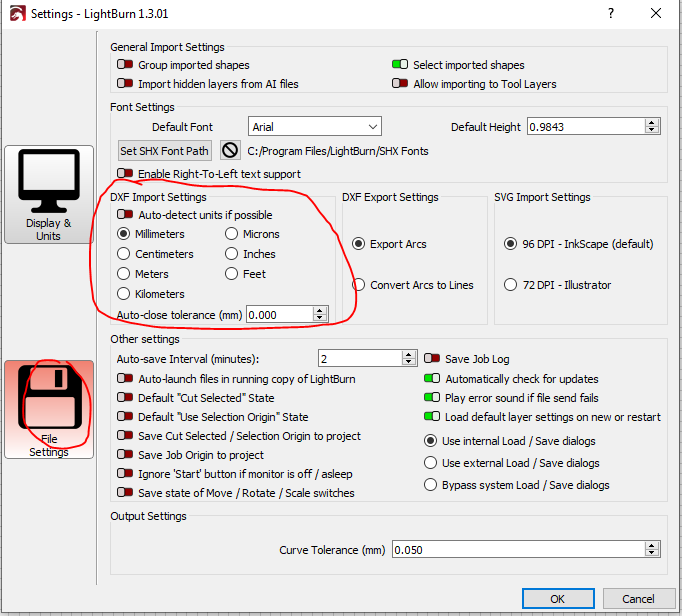682x616 pixels.
Task: Decrease Auto-save Interval with down arrow
Action: tap(408, 362)
